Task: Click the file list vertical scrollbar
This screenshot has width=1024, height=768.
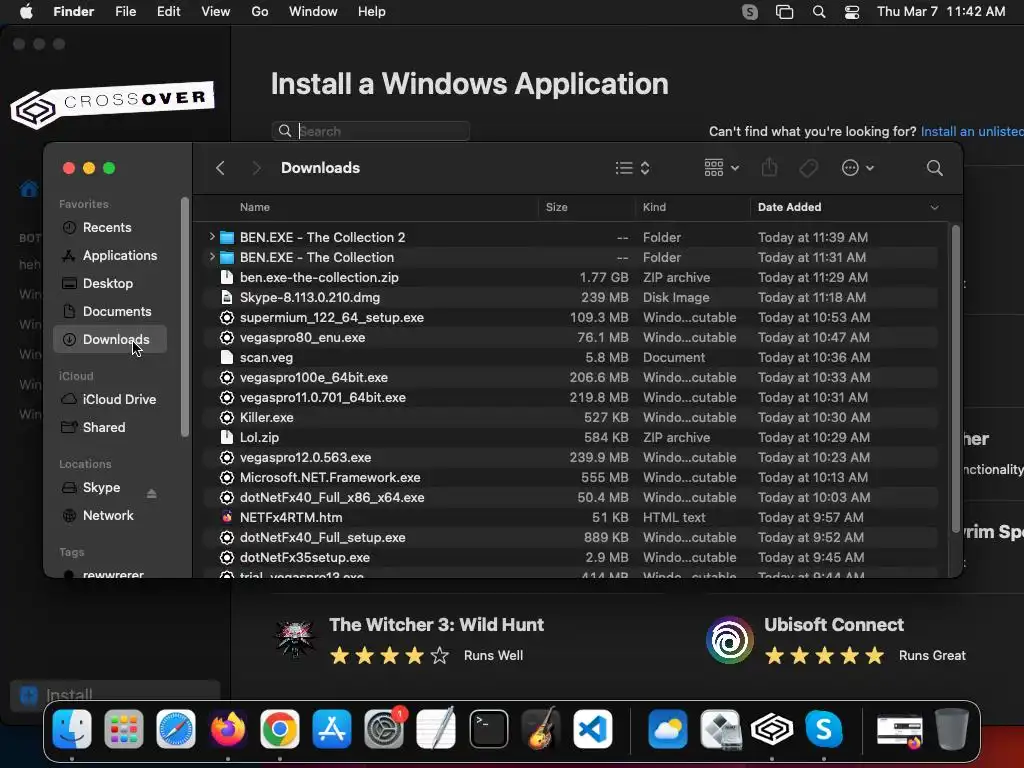Action: (x=955, y=379)
